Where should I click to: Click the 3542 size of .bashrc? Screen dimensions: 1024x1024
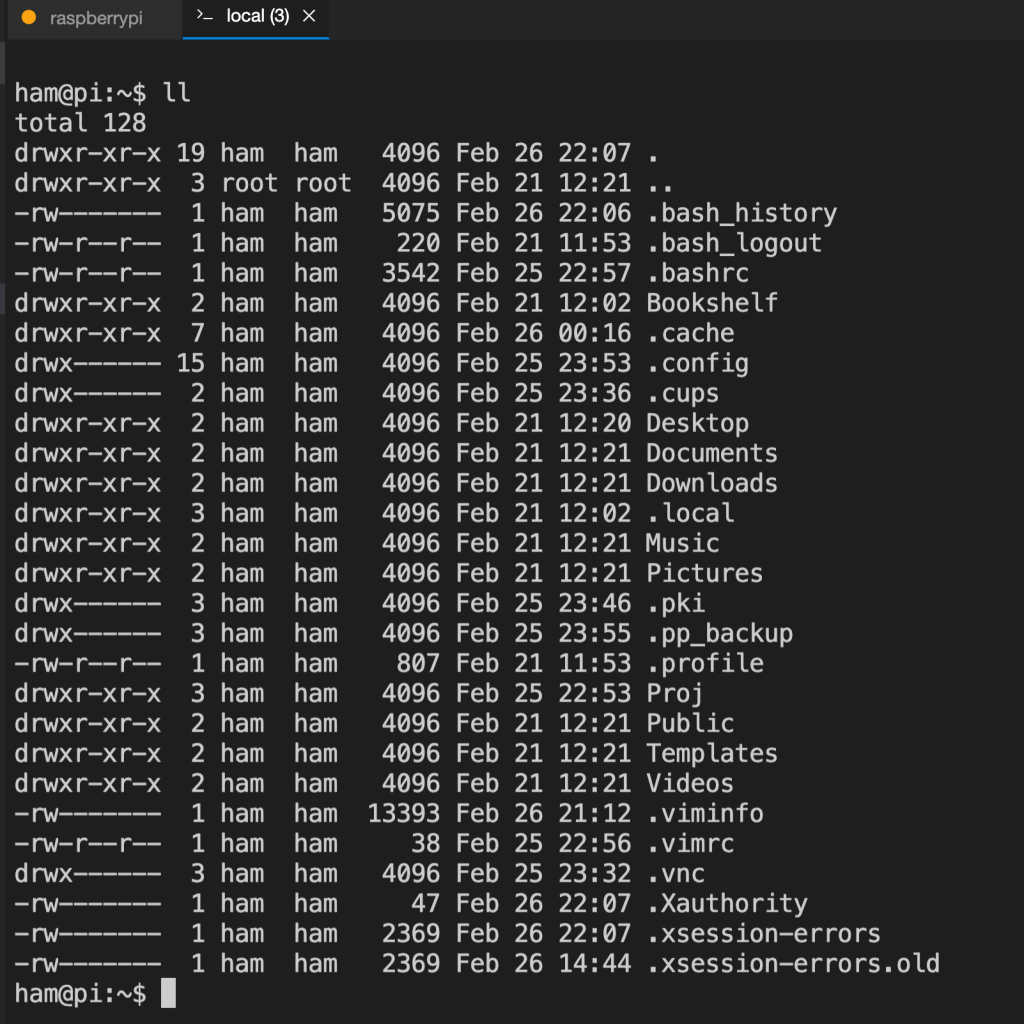411,274
